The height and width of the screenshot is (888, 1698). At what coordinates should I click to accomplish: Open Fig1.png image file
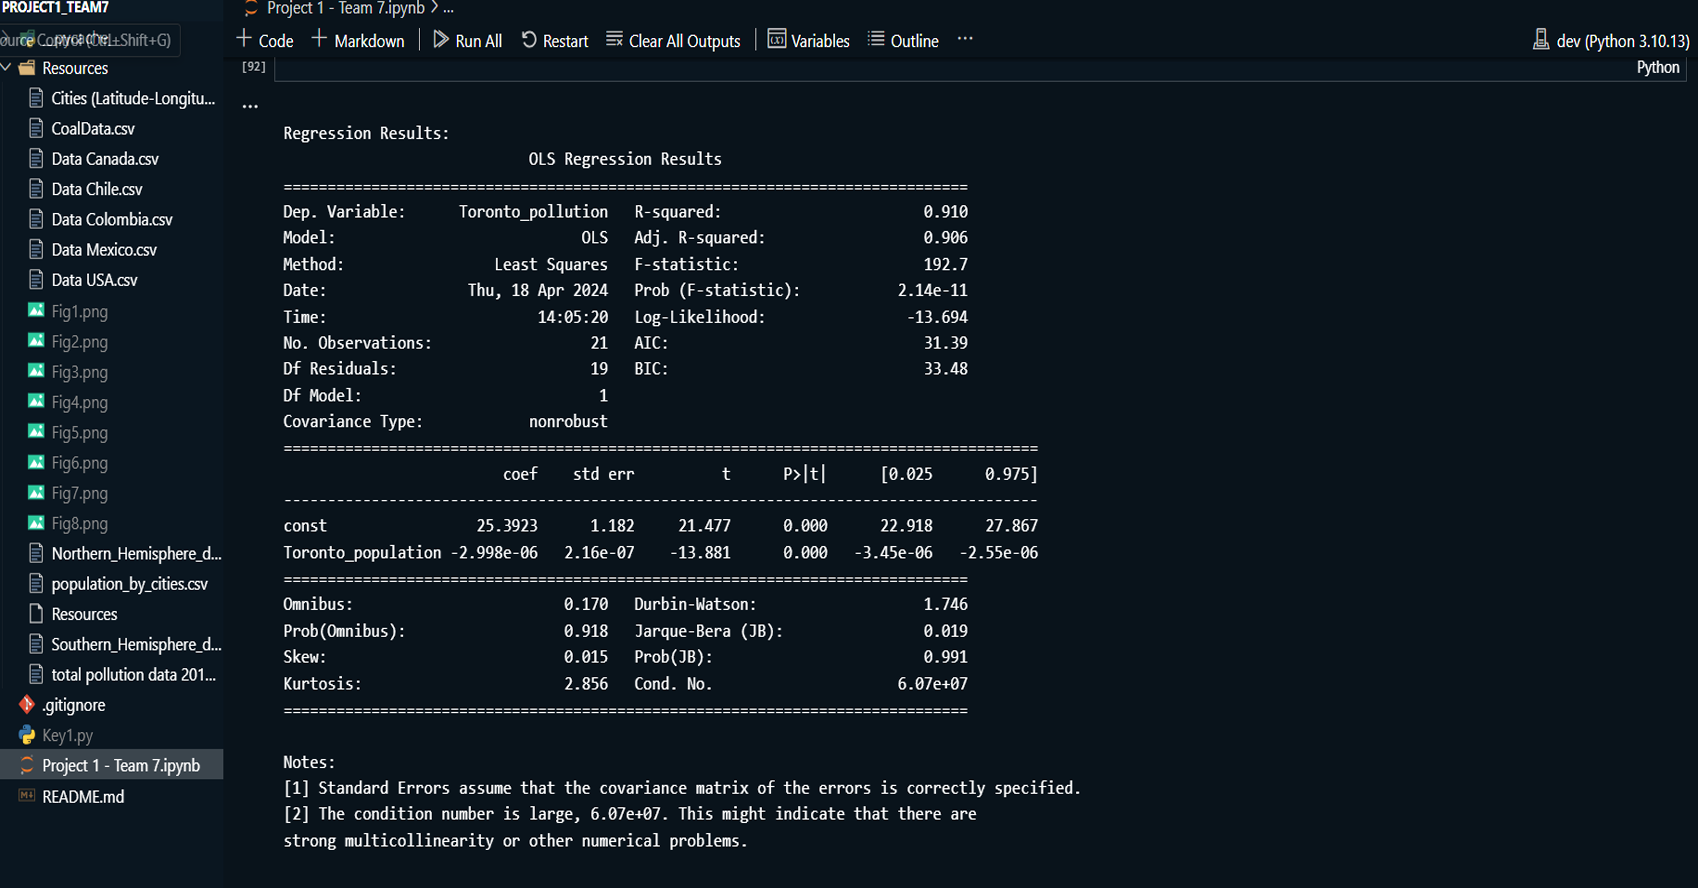79,311
